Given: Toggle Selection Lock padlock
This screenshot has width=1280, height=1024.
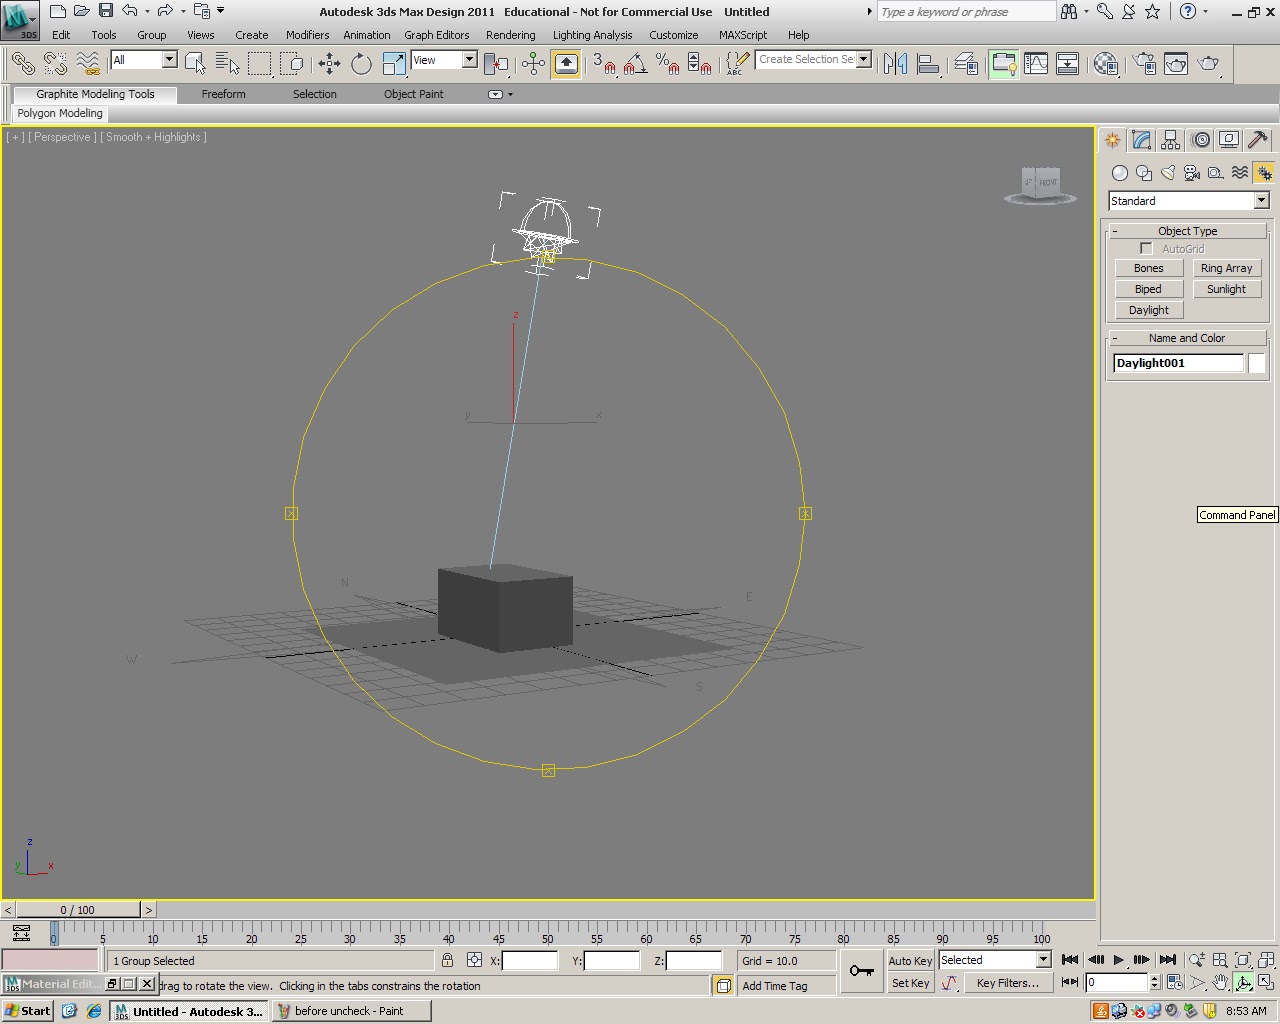Looking at the screenshot, I should pyautogui.click(x=448, y=960).
